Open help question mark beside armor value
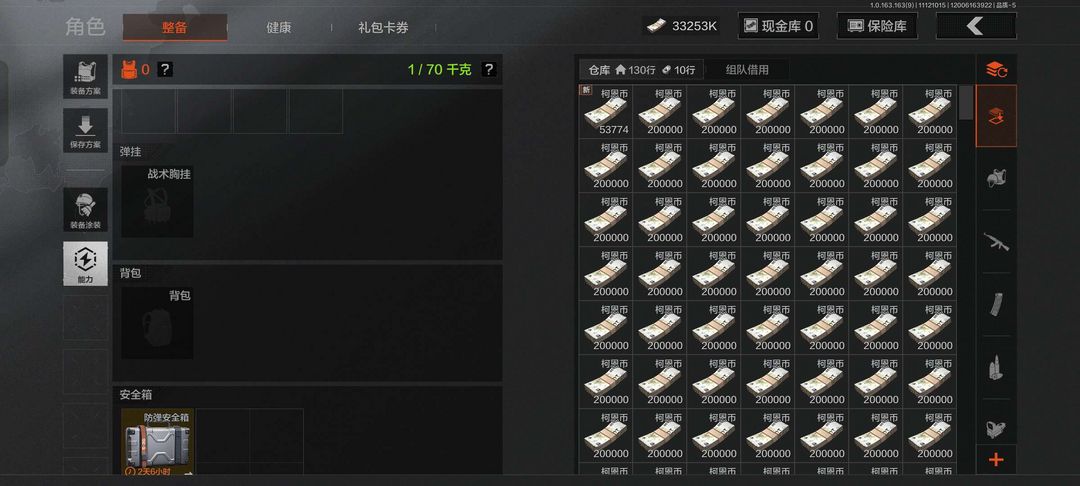Screen dimensions: 1080x486 (x=165, y=70)
